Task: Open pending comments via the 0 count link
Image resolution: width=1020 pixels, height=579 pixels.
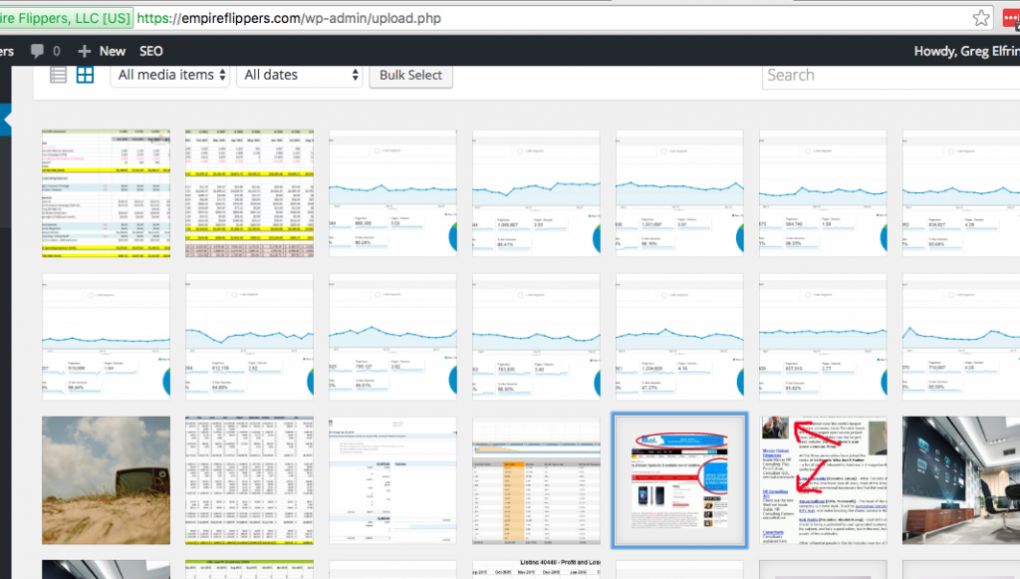Action: coord(55,50)
